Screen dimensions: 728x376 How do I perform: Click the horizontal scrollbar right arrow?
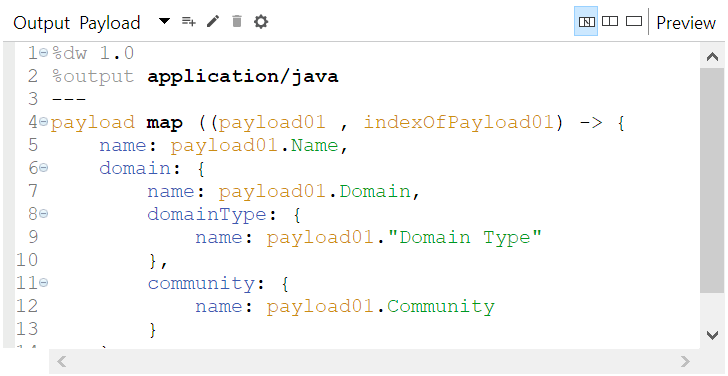(x=685, y=361)
